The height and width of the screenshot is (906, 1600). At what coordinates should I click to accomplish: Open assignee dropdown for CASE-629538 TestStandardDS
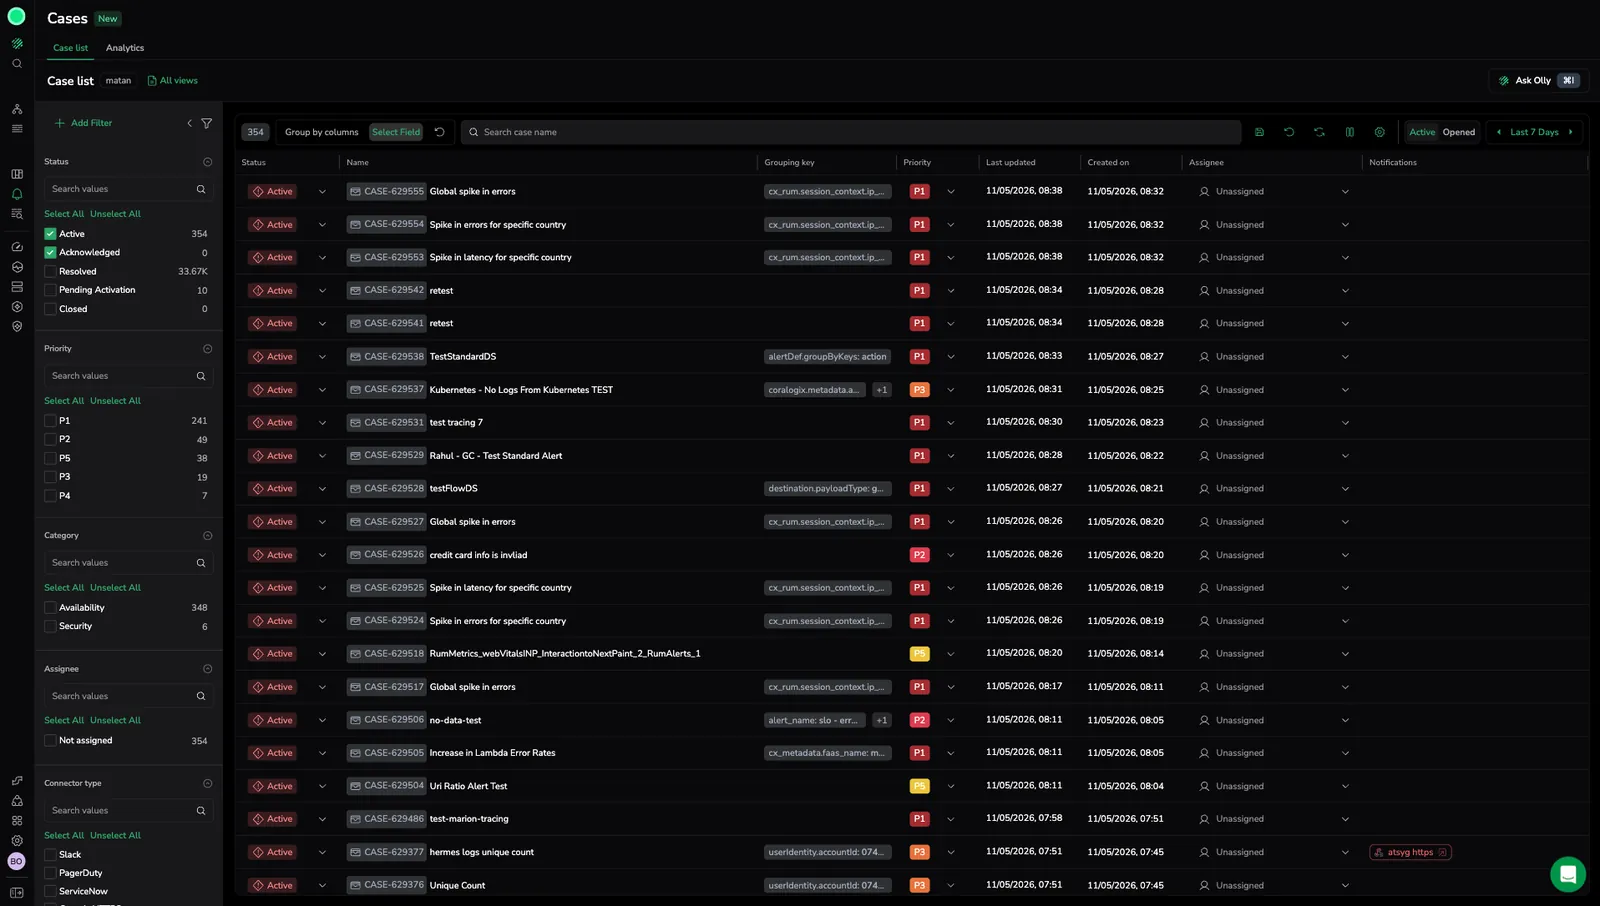pyautogui.click(x=1345, y=357)
